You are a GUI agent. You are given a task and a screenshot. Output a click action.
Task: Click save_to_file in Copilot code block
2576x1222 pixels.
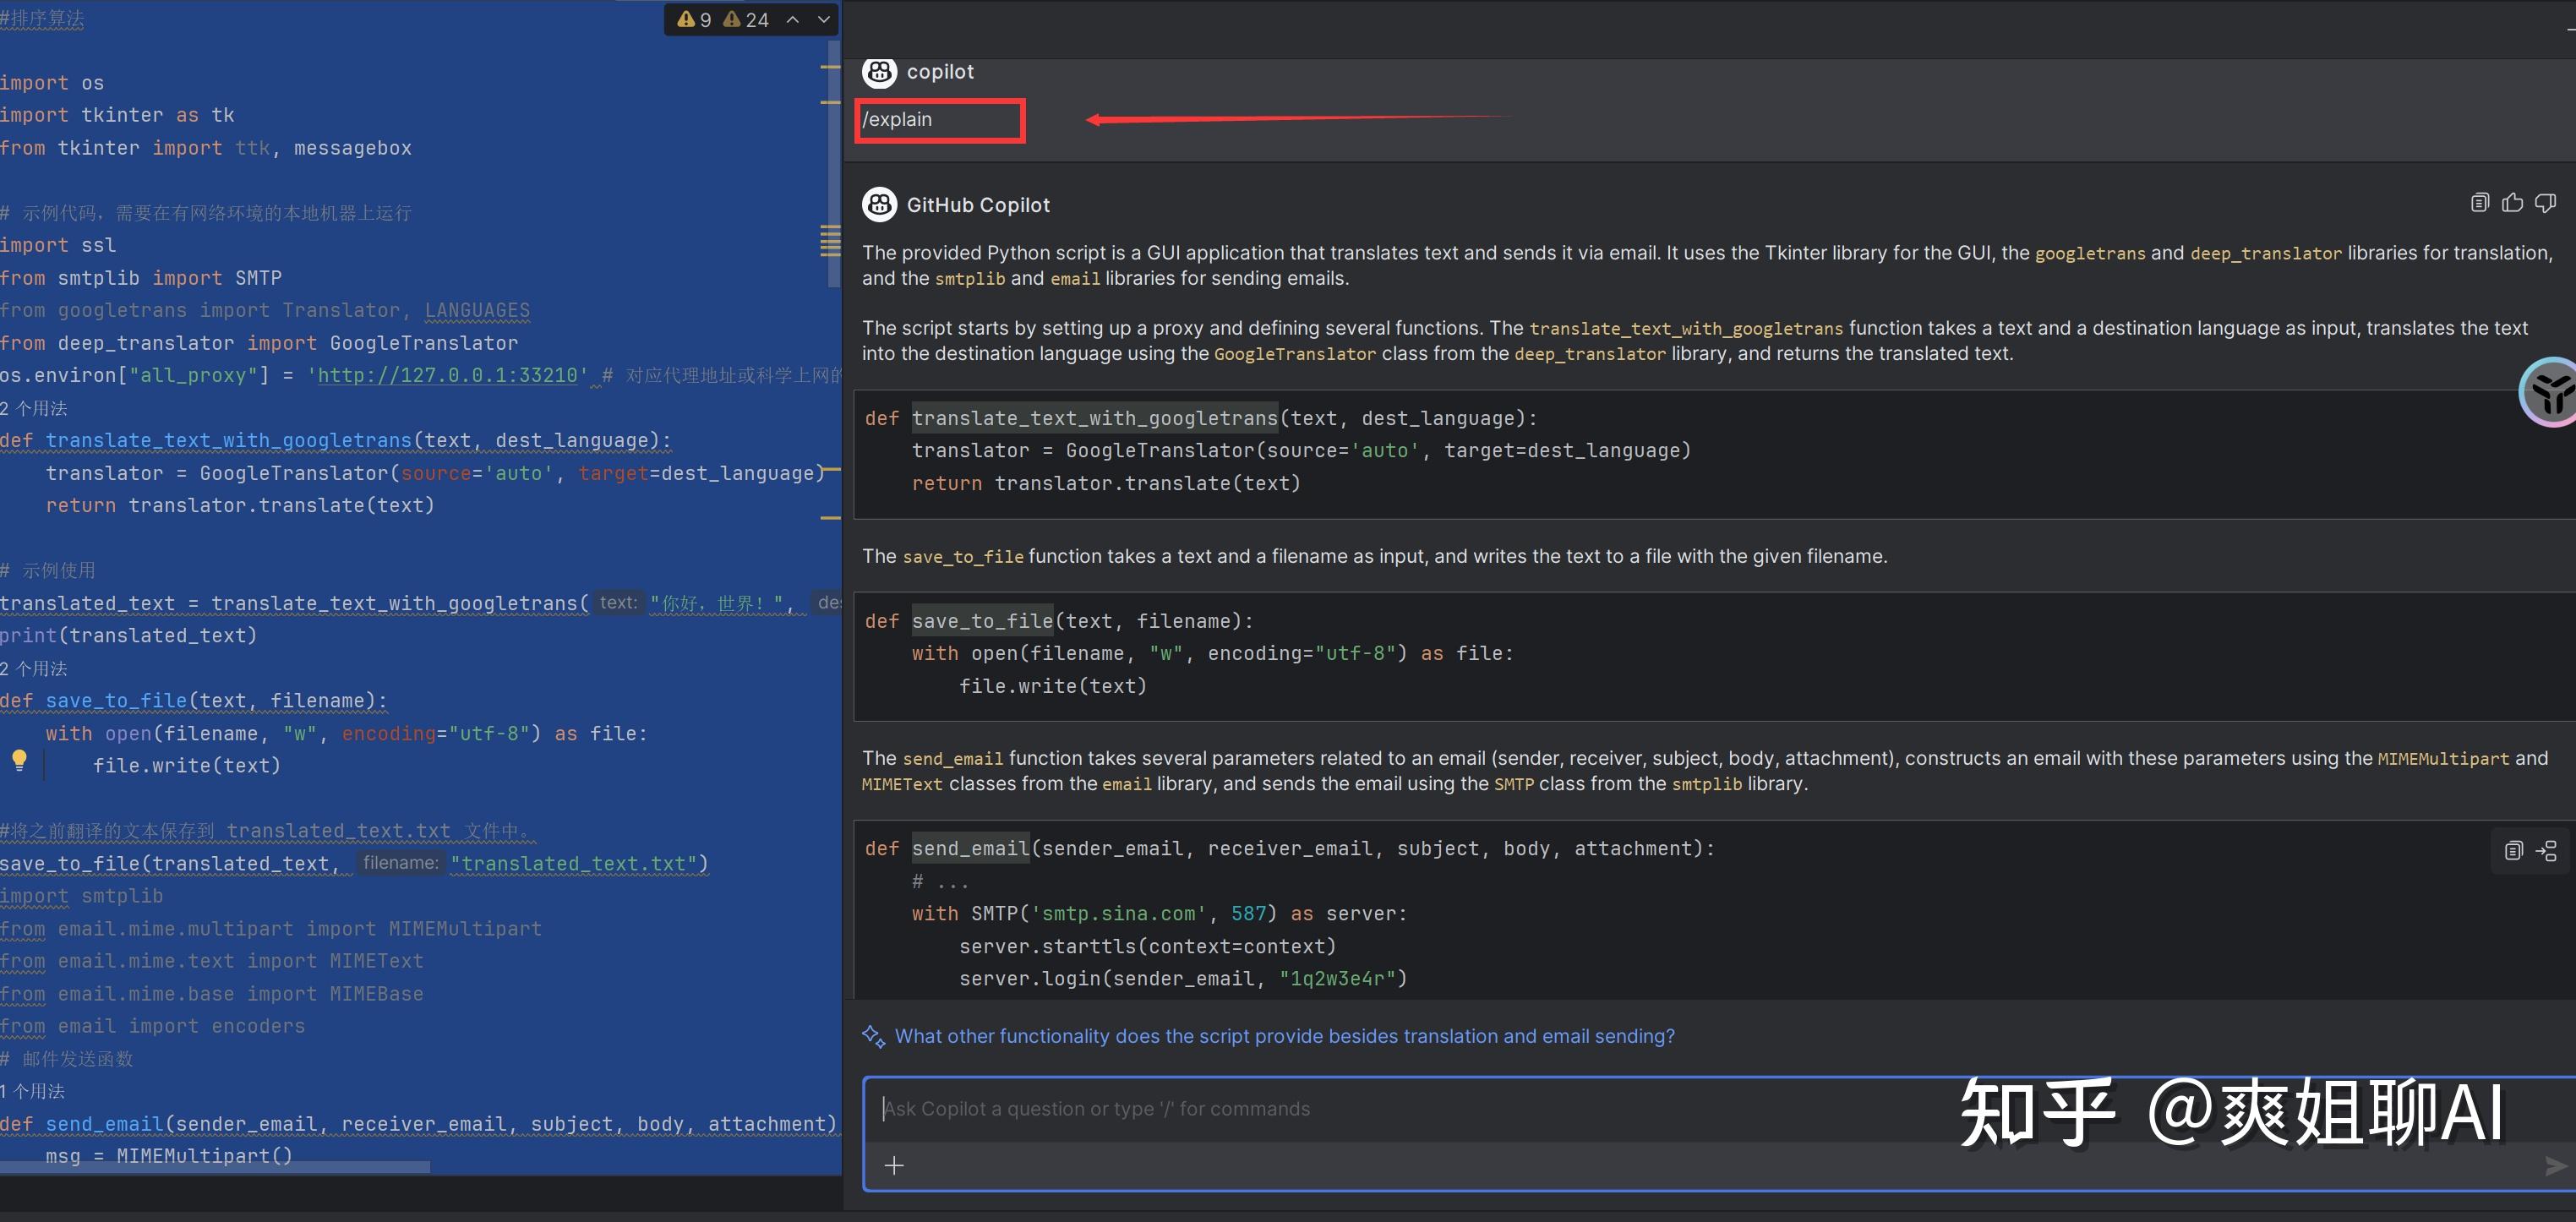(982, 622)
